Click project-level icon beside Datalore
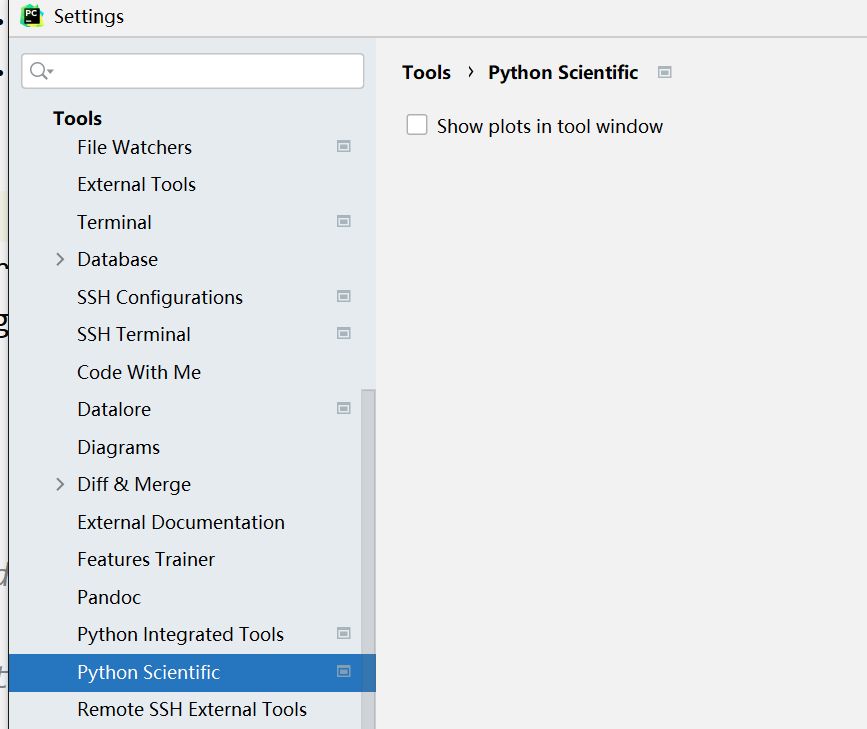The height and width of the screenshot is (729, 867). point(343,408)
